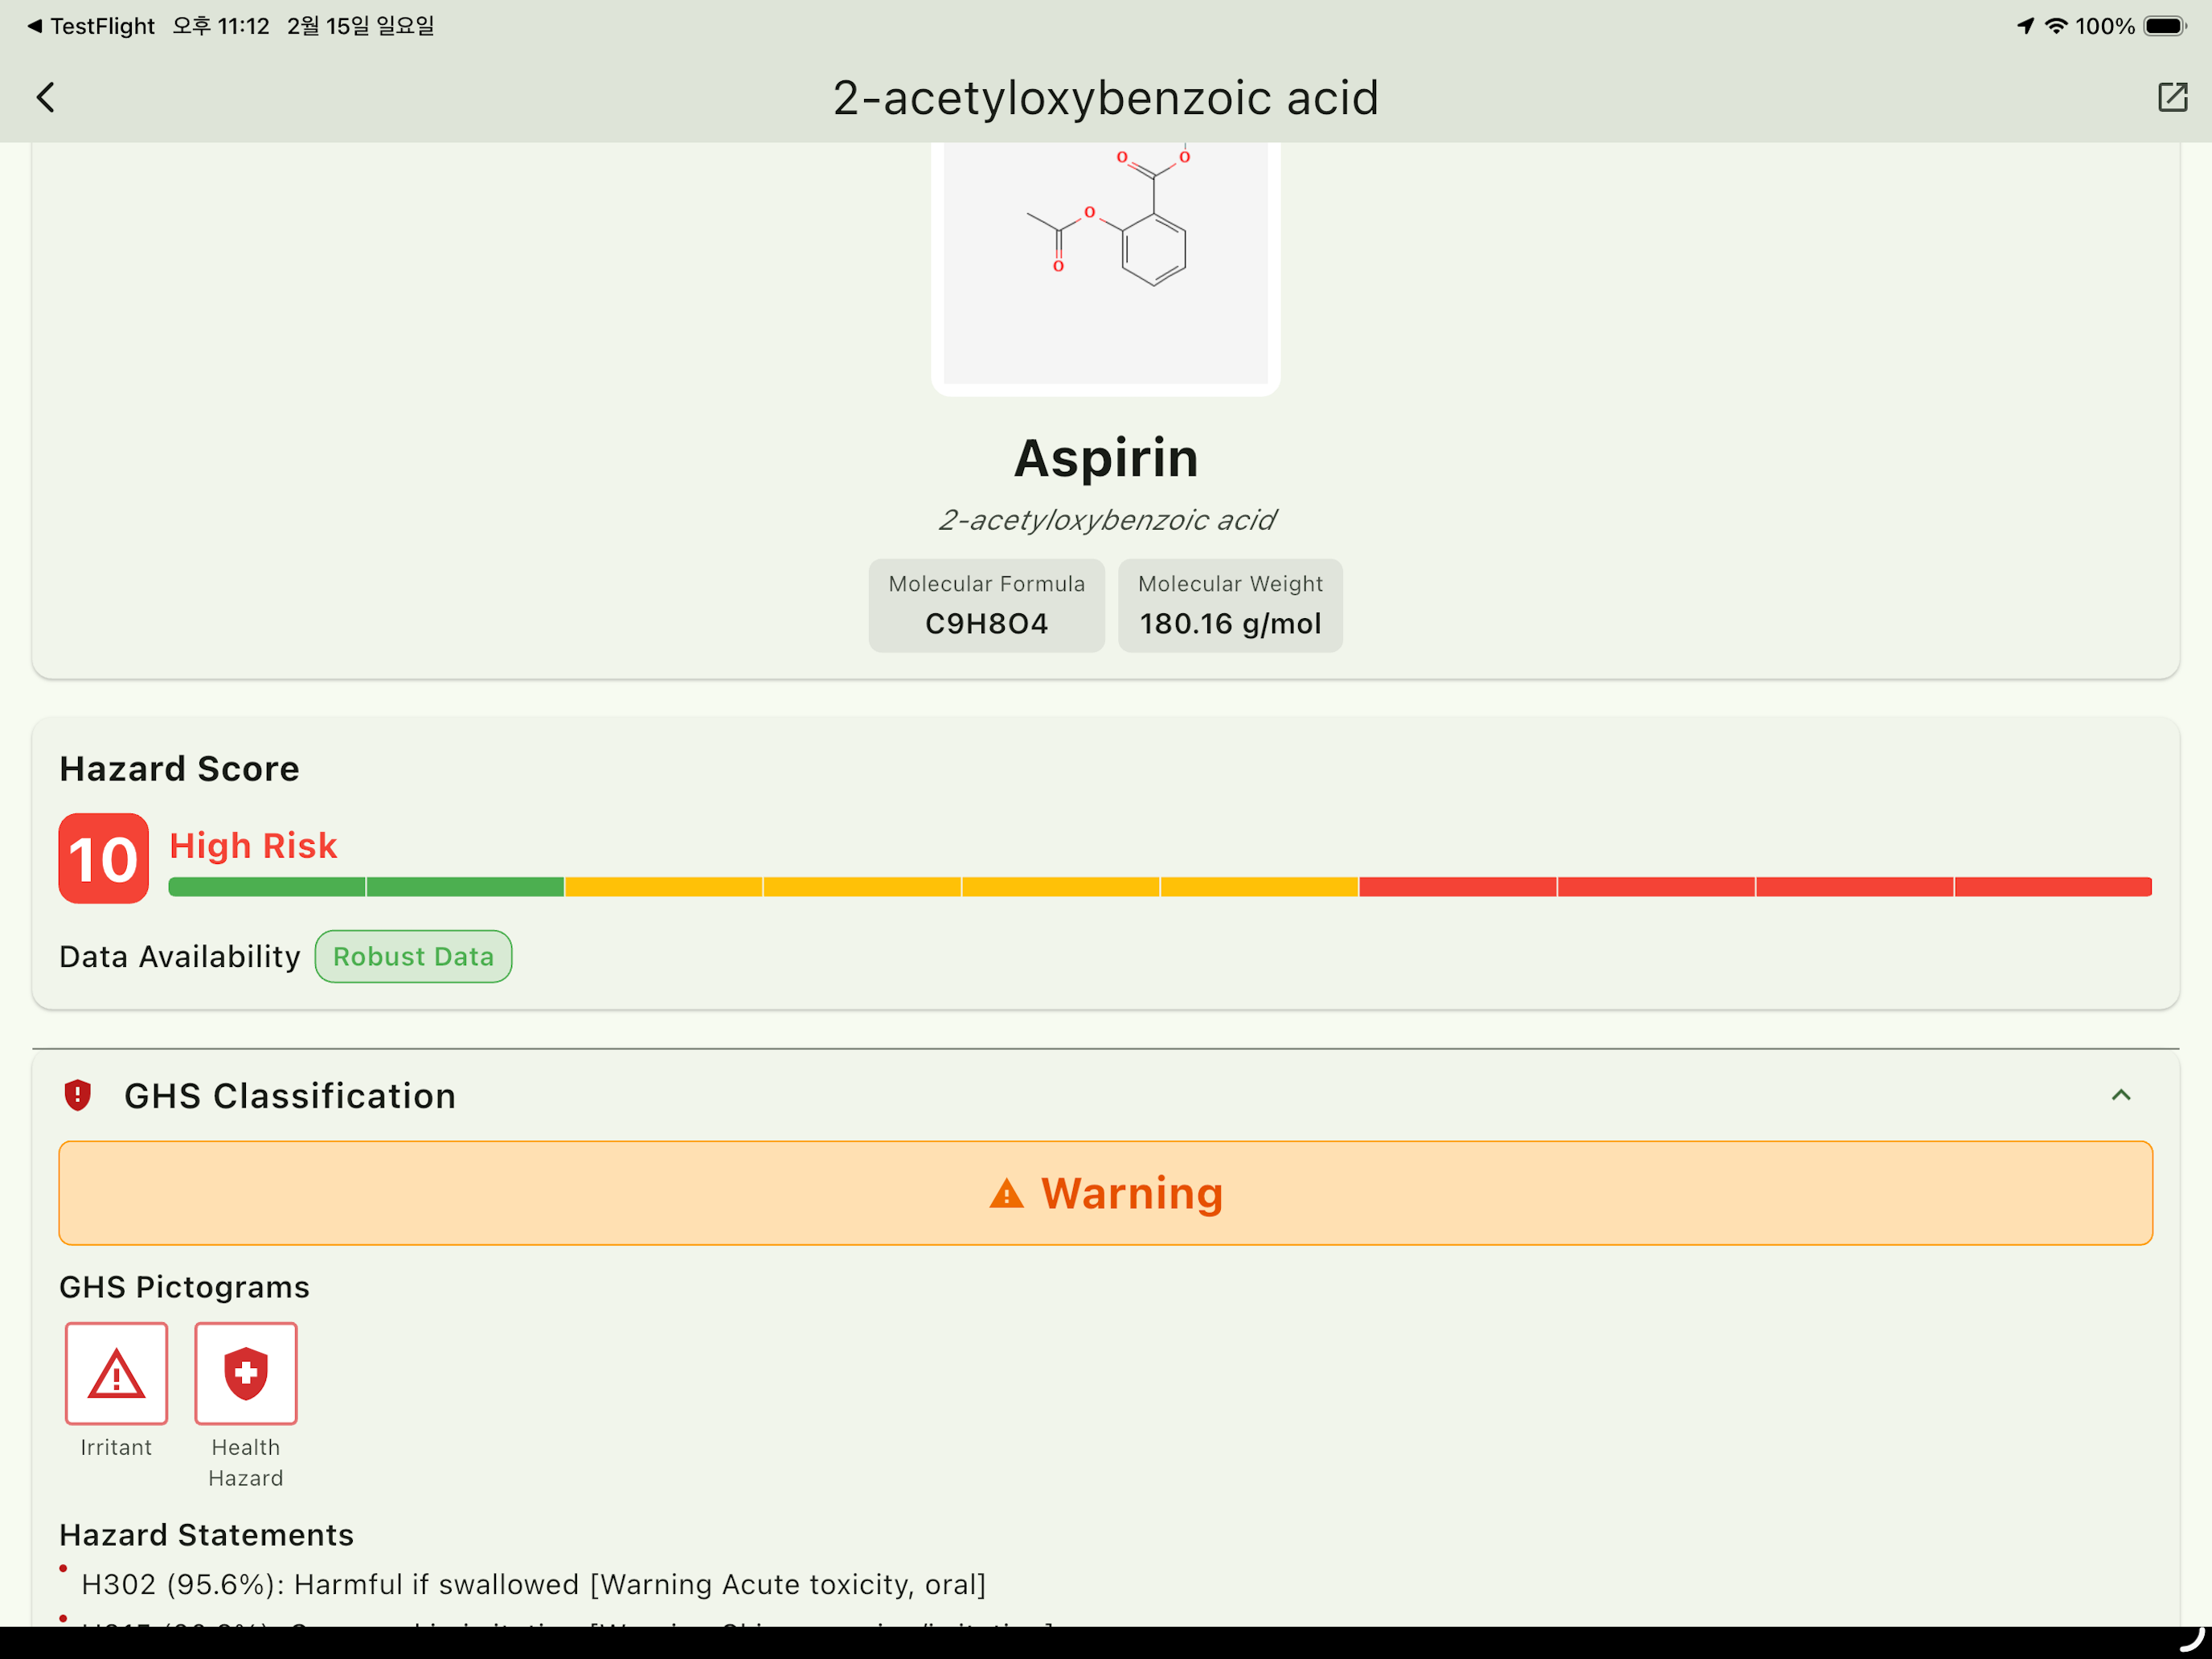
Task: Tap the Health Hazard shield pictogram
Action: [246, 1373]
